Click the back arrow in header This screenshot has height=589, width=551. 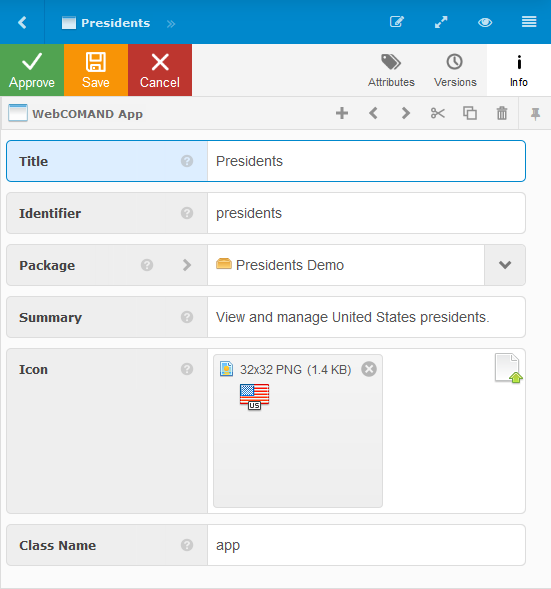click(x=22, y=23)
